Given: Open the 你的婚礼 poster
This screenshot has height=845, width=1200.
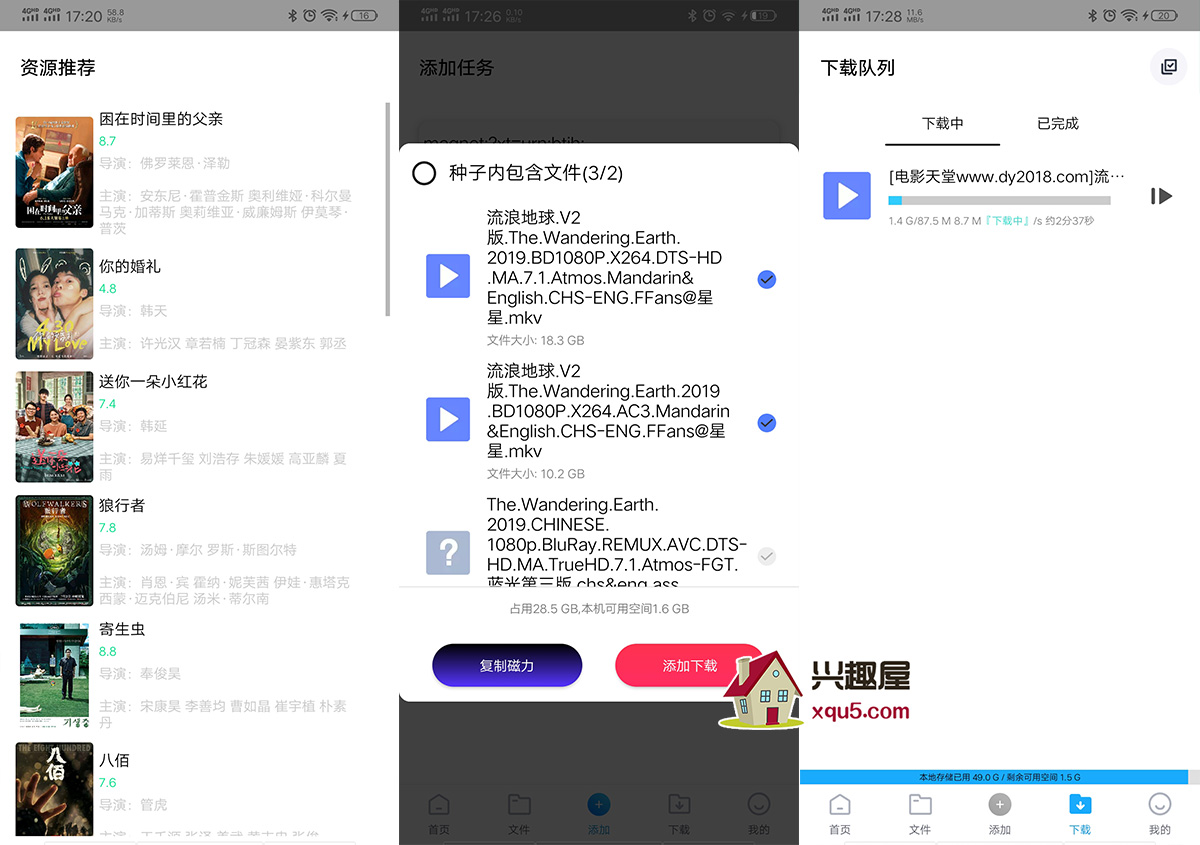Looking at the screenshot, I should (55, 304).
